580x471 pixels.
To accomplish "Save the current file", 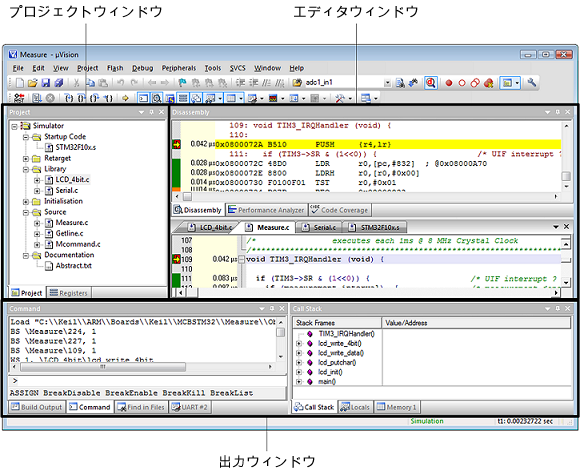I will [x=45, y=83].
